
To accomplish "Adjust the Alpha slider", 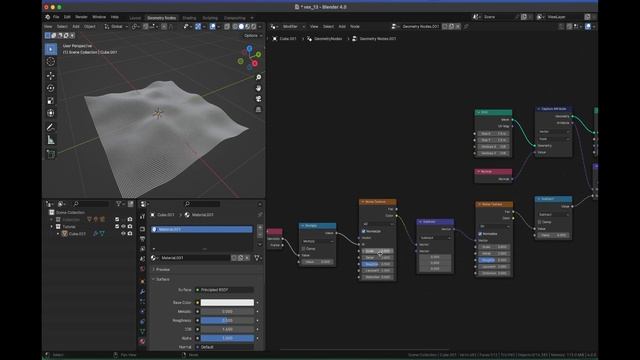I will (227, 338).
